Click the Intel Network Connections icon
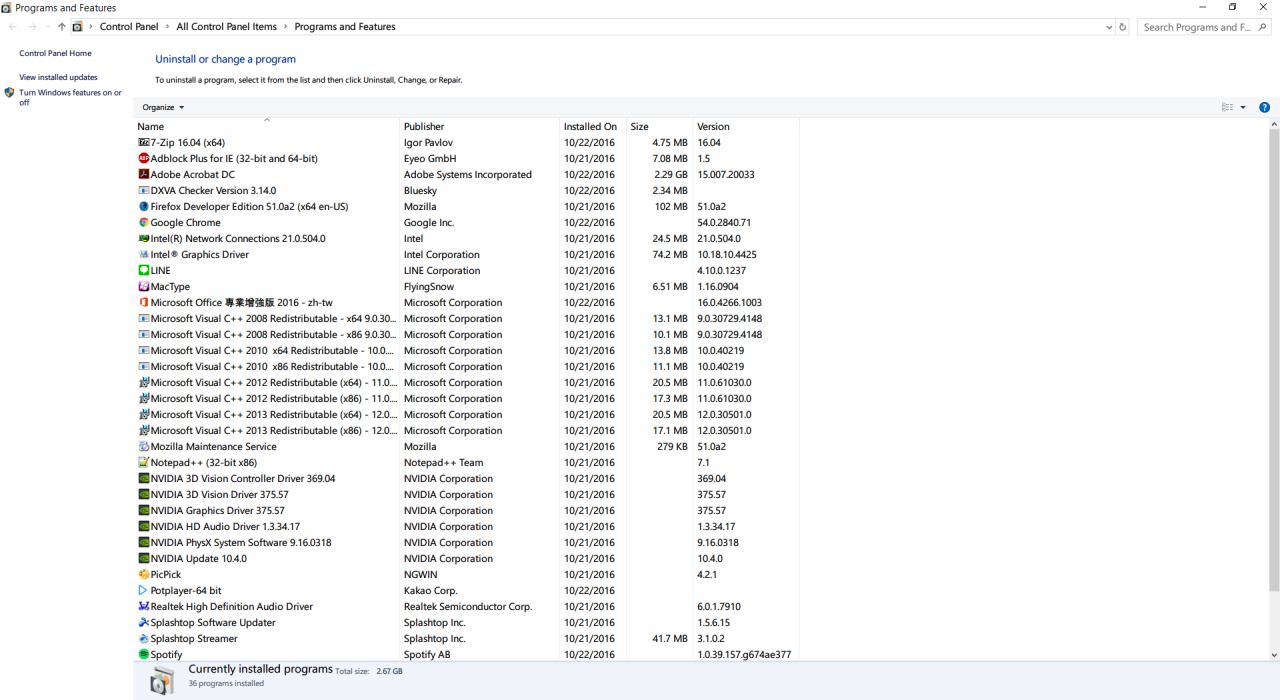The height and width of the screenshot is (700, 1280). click(143, 239)
